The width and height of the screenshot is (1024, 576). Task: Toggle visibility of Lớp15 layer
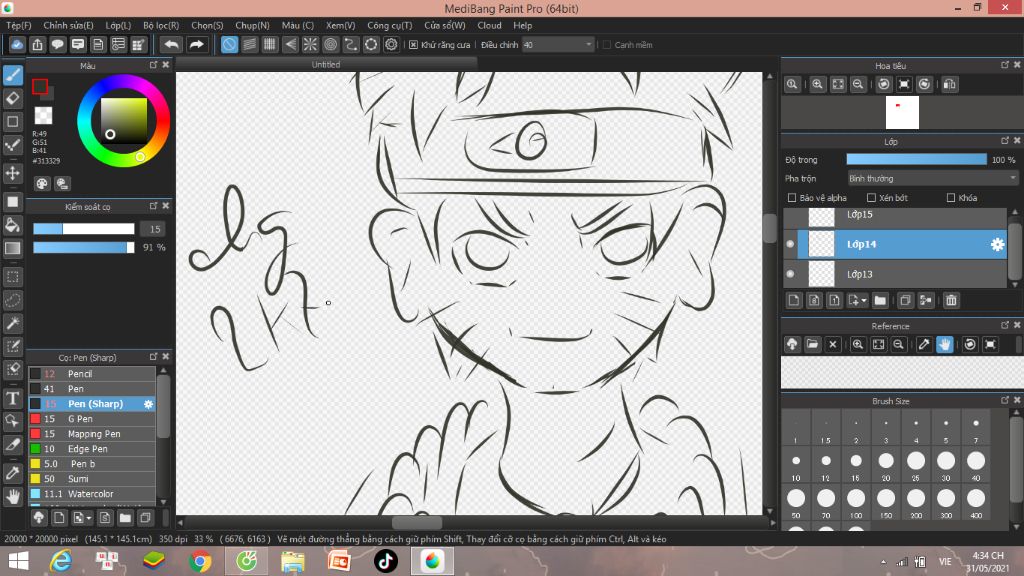point(790,216)
